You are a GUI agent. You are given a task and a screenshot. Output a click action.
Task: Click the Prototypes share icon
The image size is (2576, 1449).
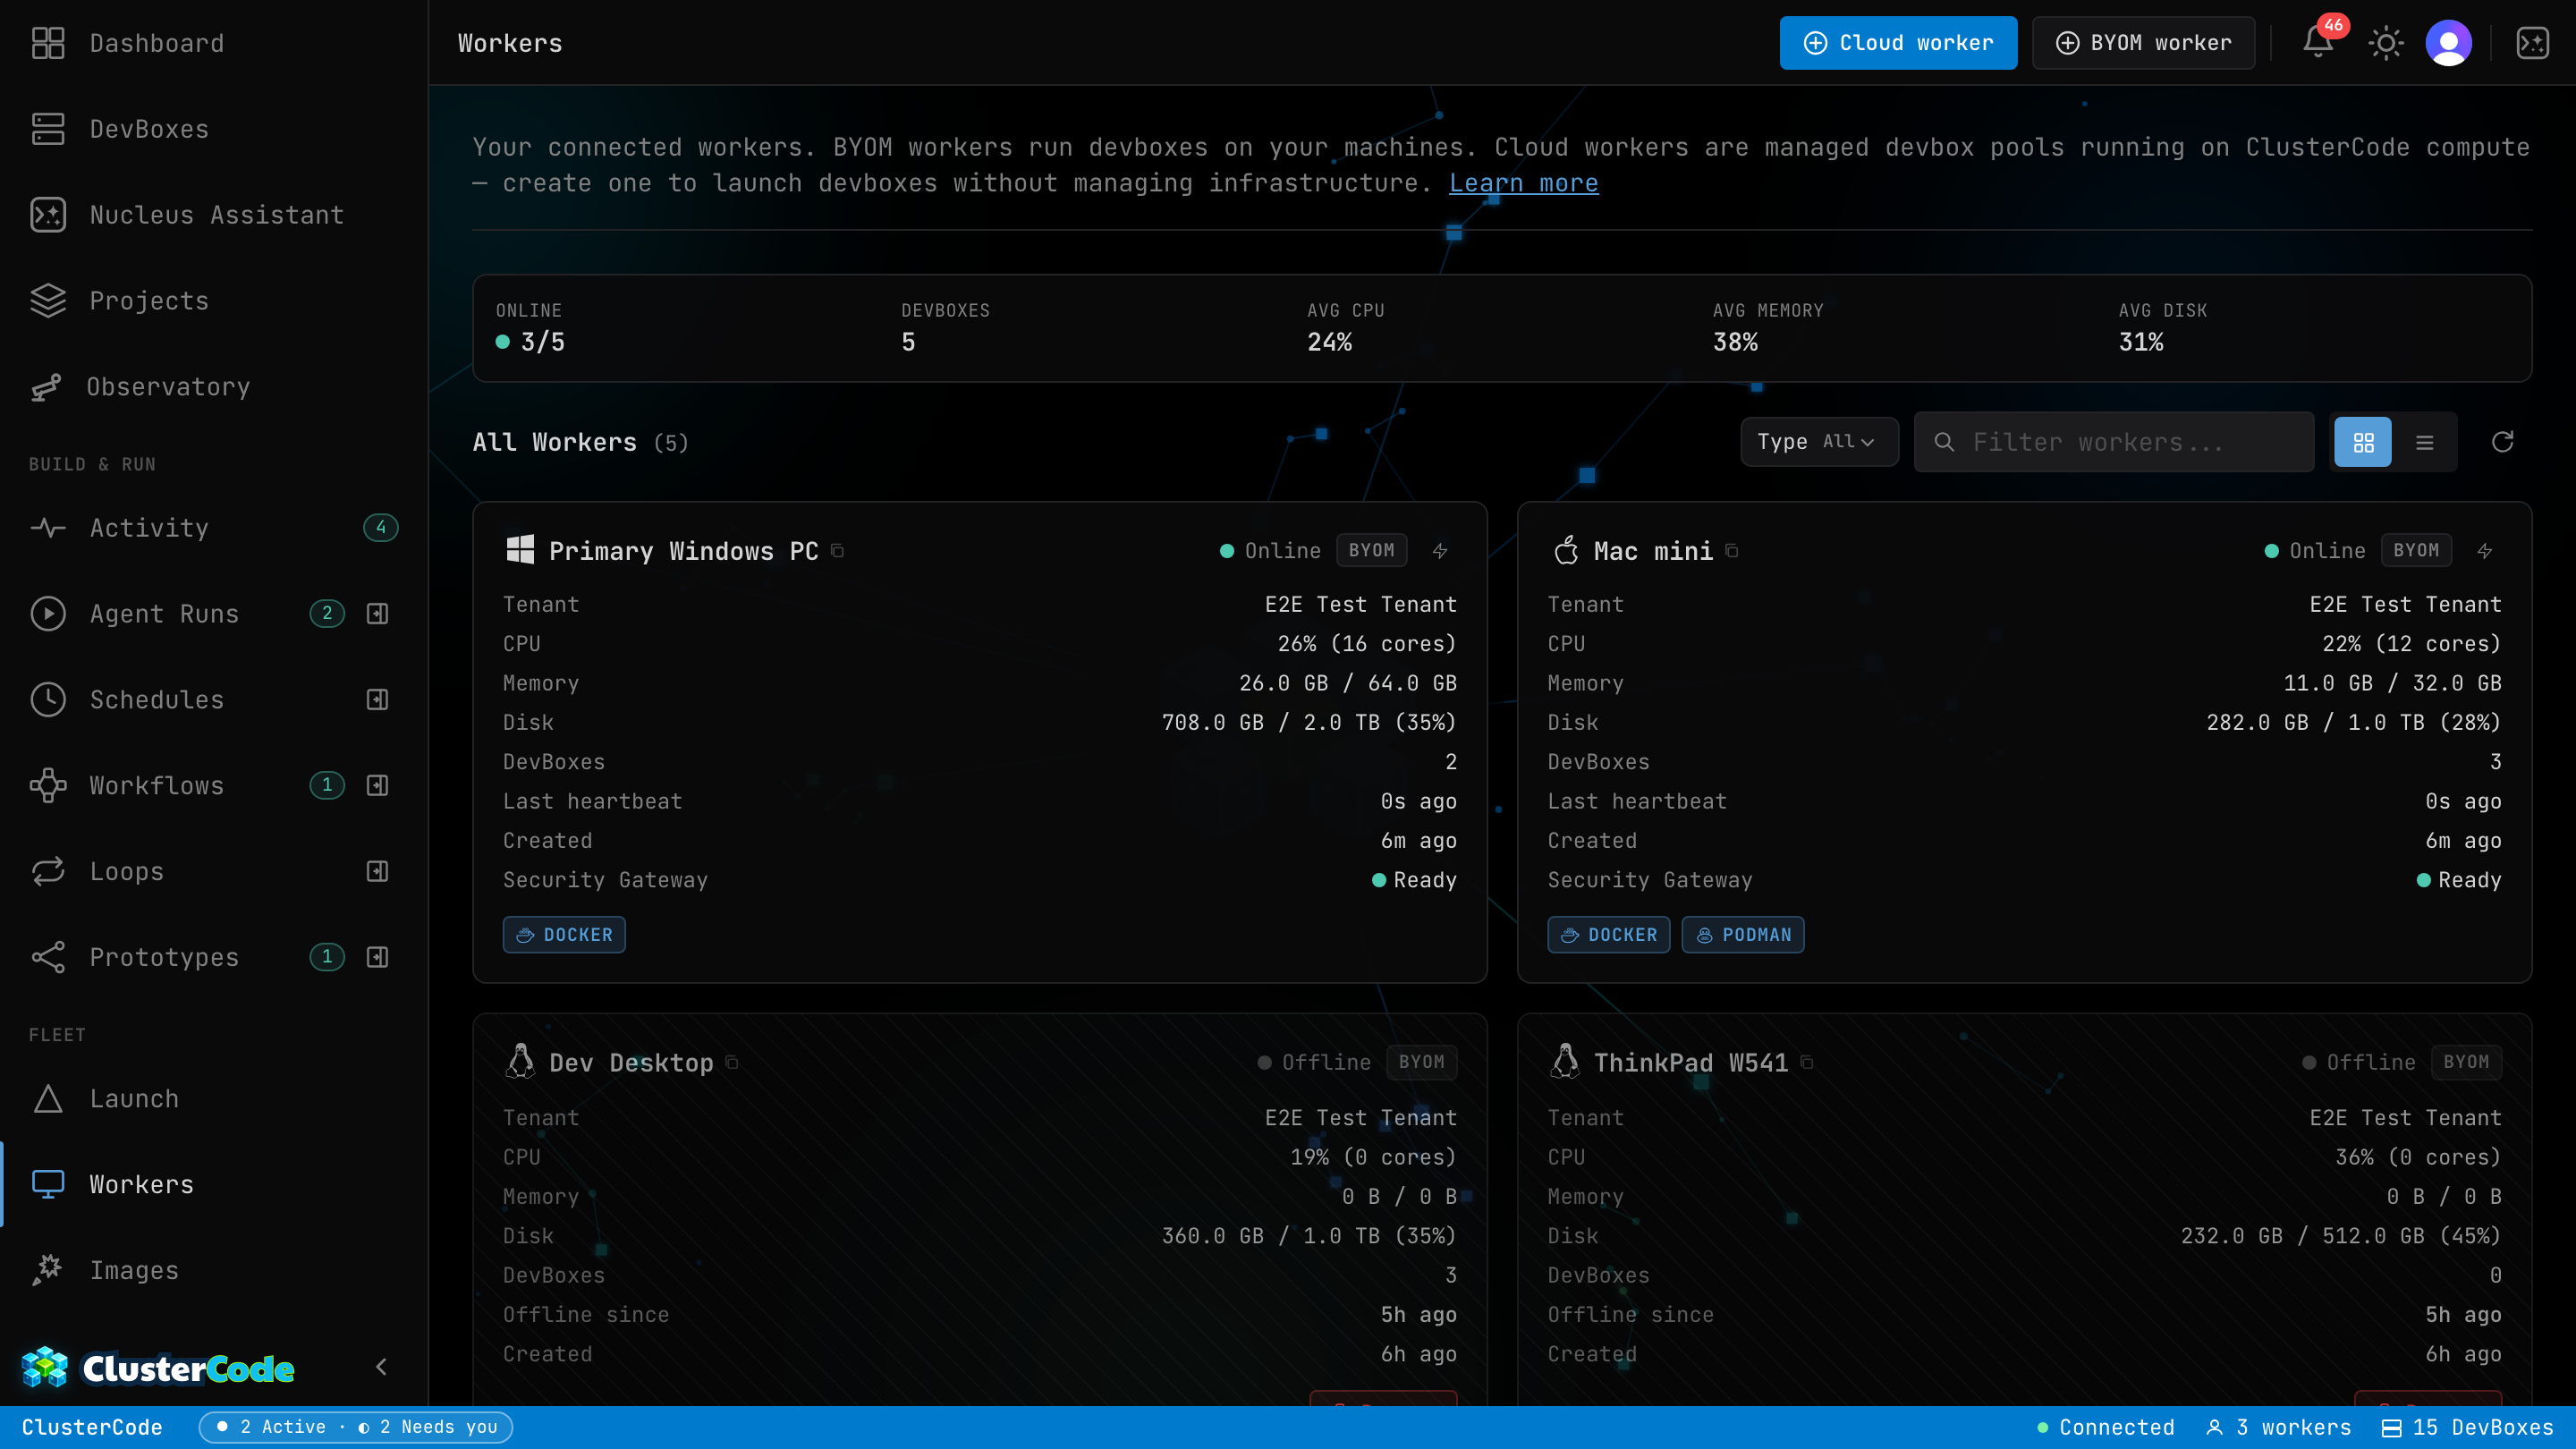[x=47, y=958]
